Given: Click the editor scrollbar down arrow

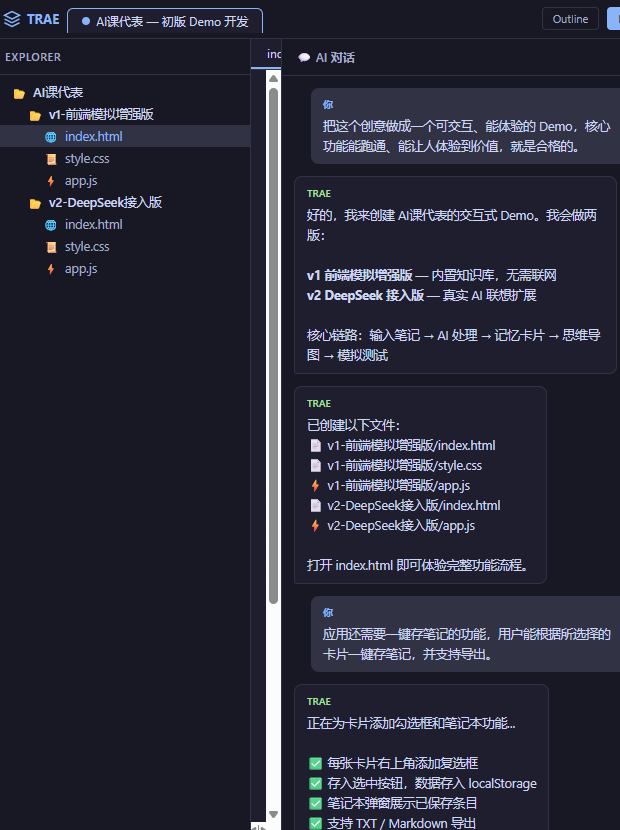Looking at the screenshot, I should [x=273, y=814].
